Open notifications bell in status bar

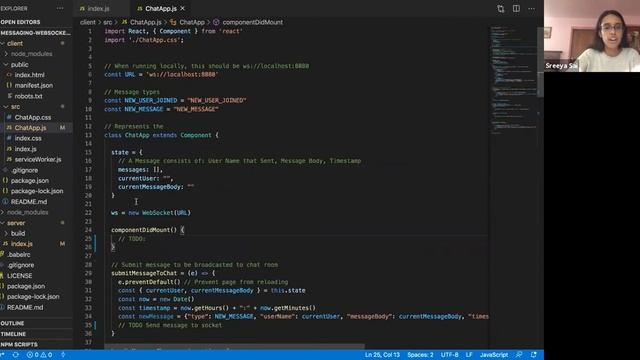tap(533, 355)
